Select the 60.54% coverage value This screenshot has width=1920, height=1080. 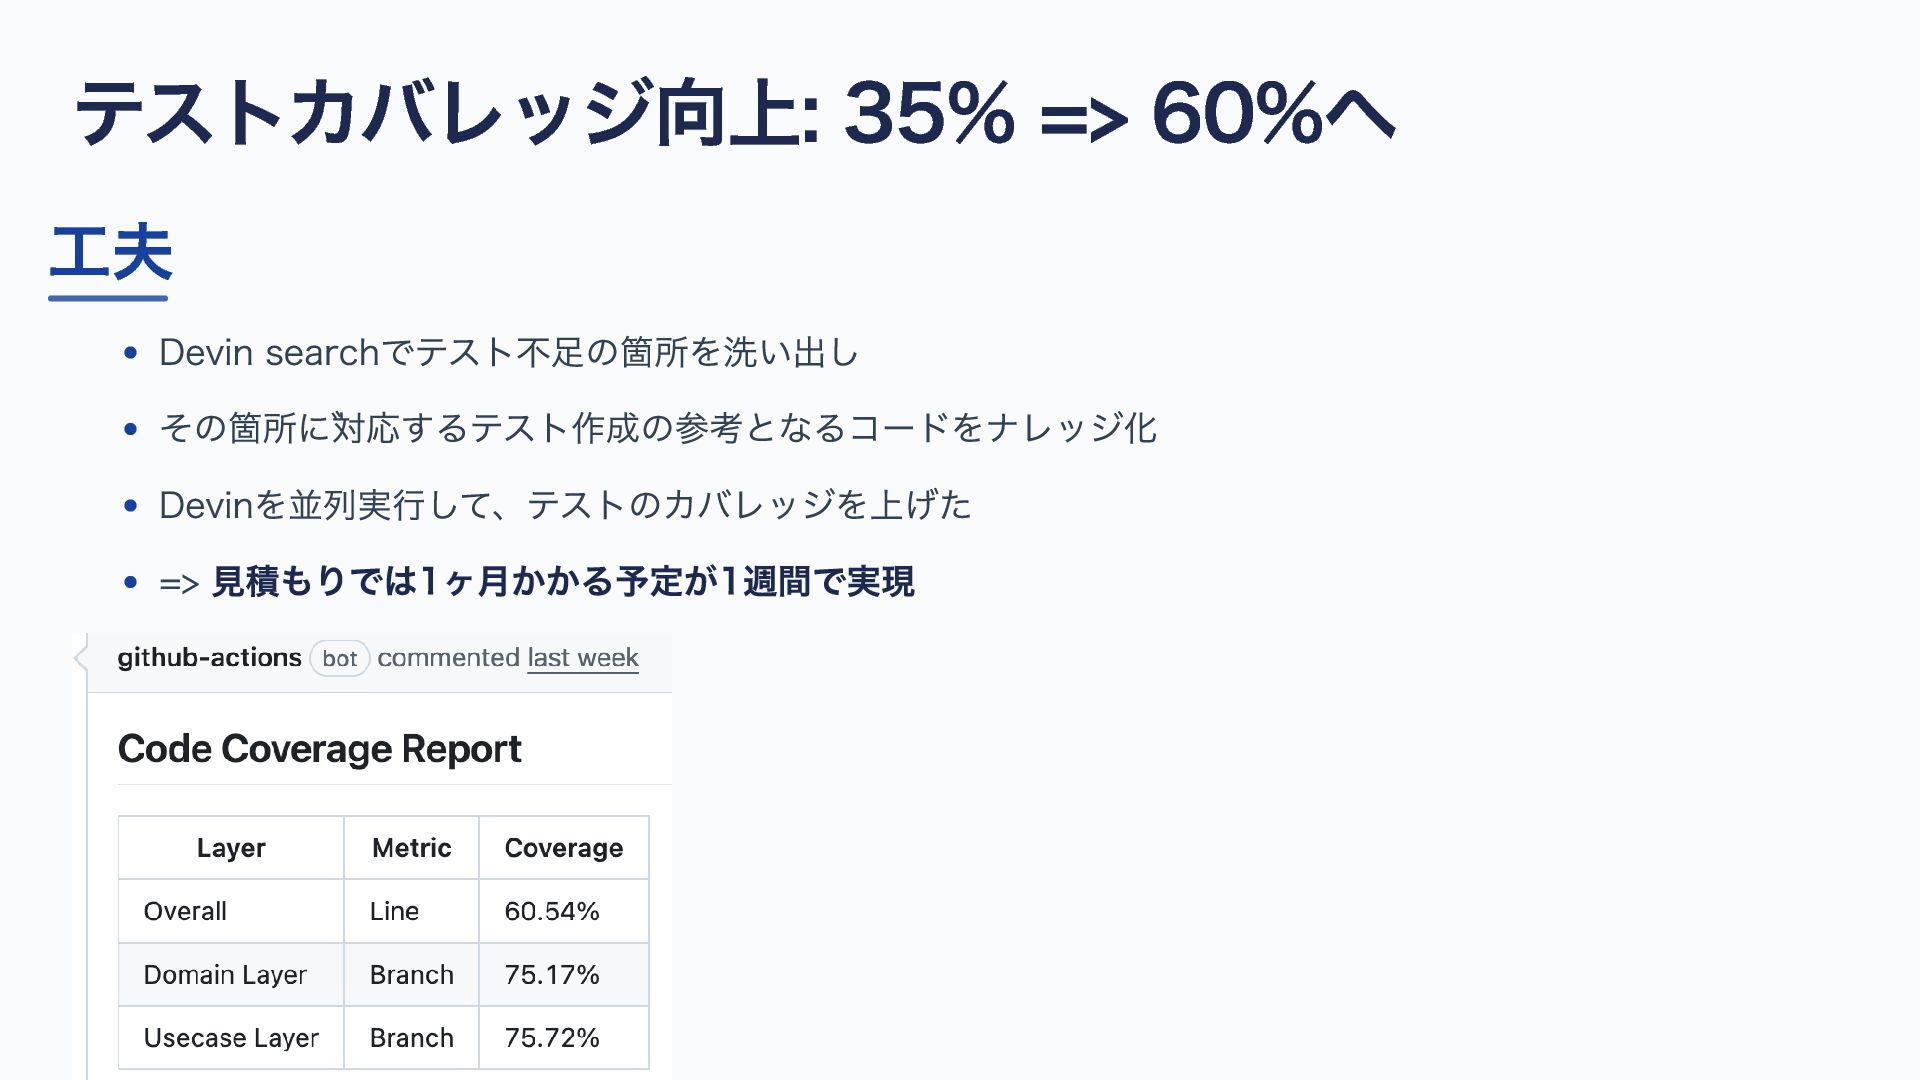[x=564, y=911]
